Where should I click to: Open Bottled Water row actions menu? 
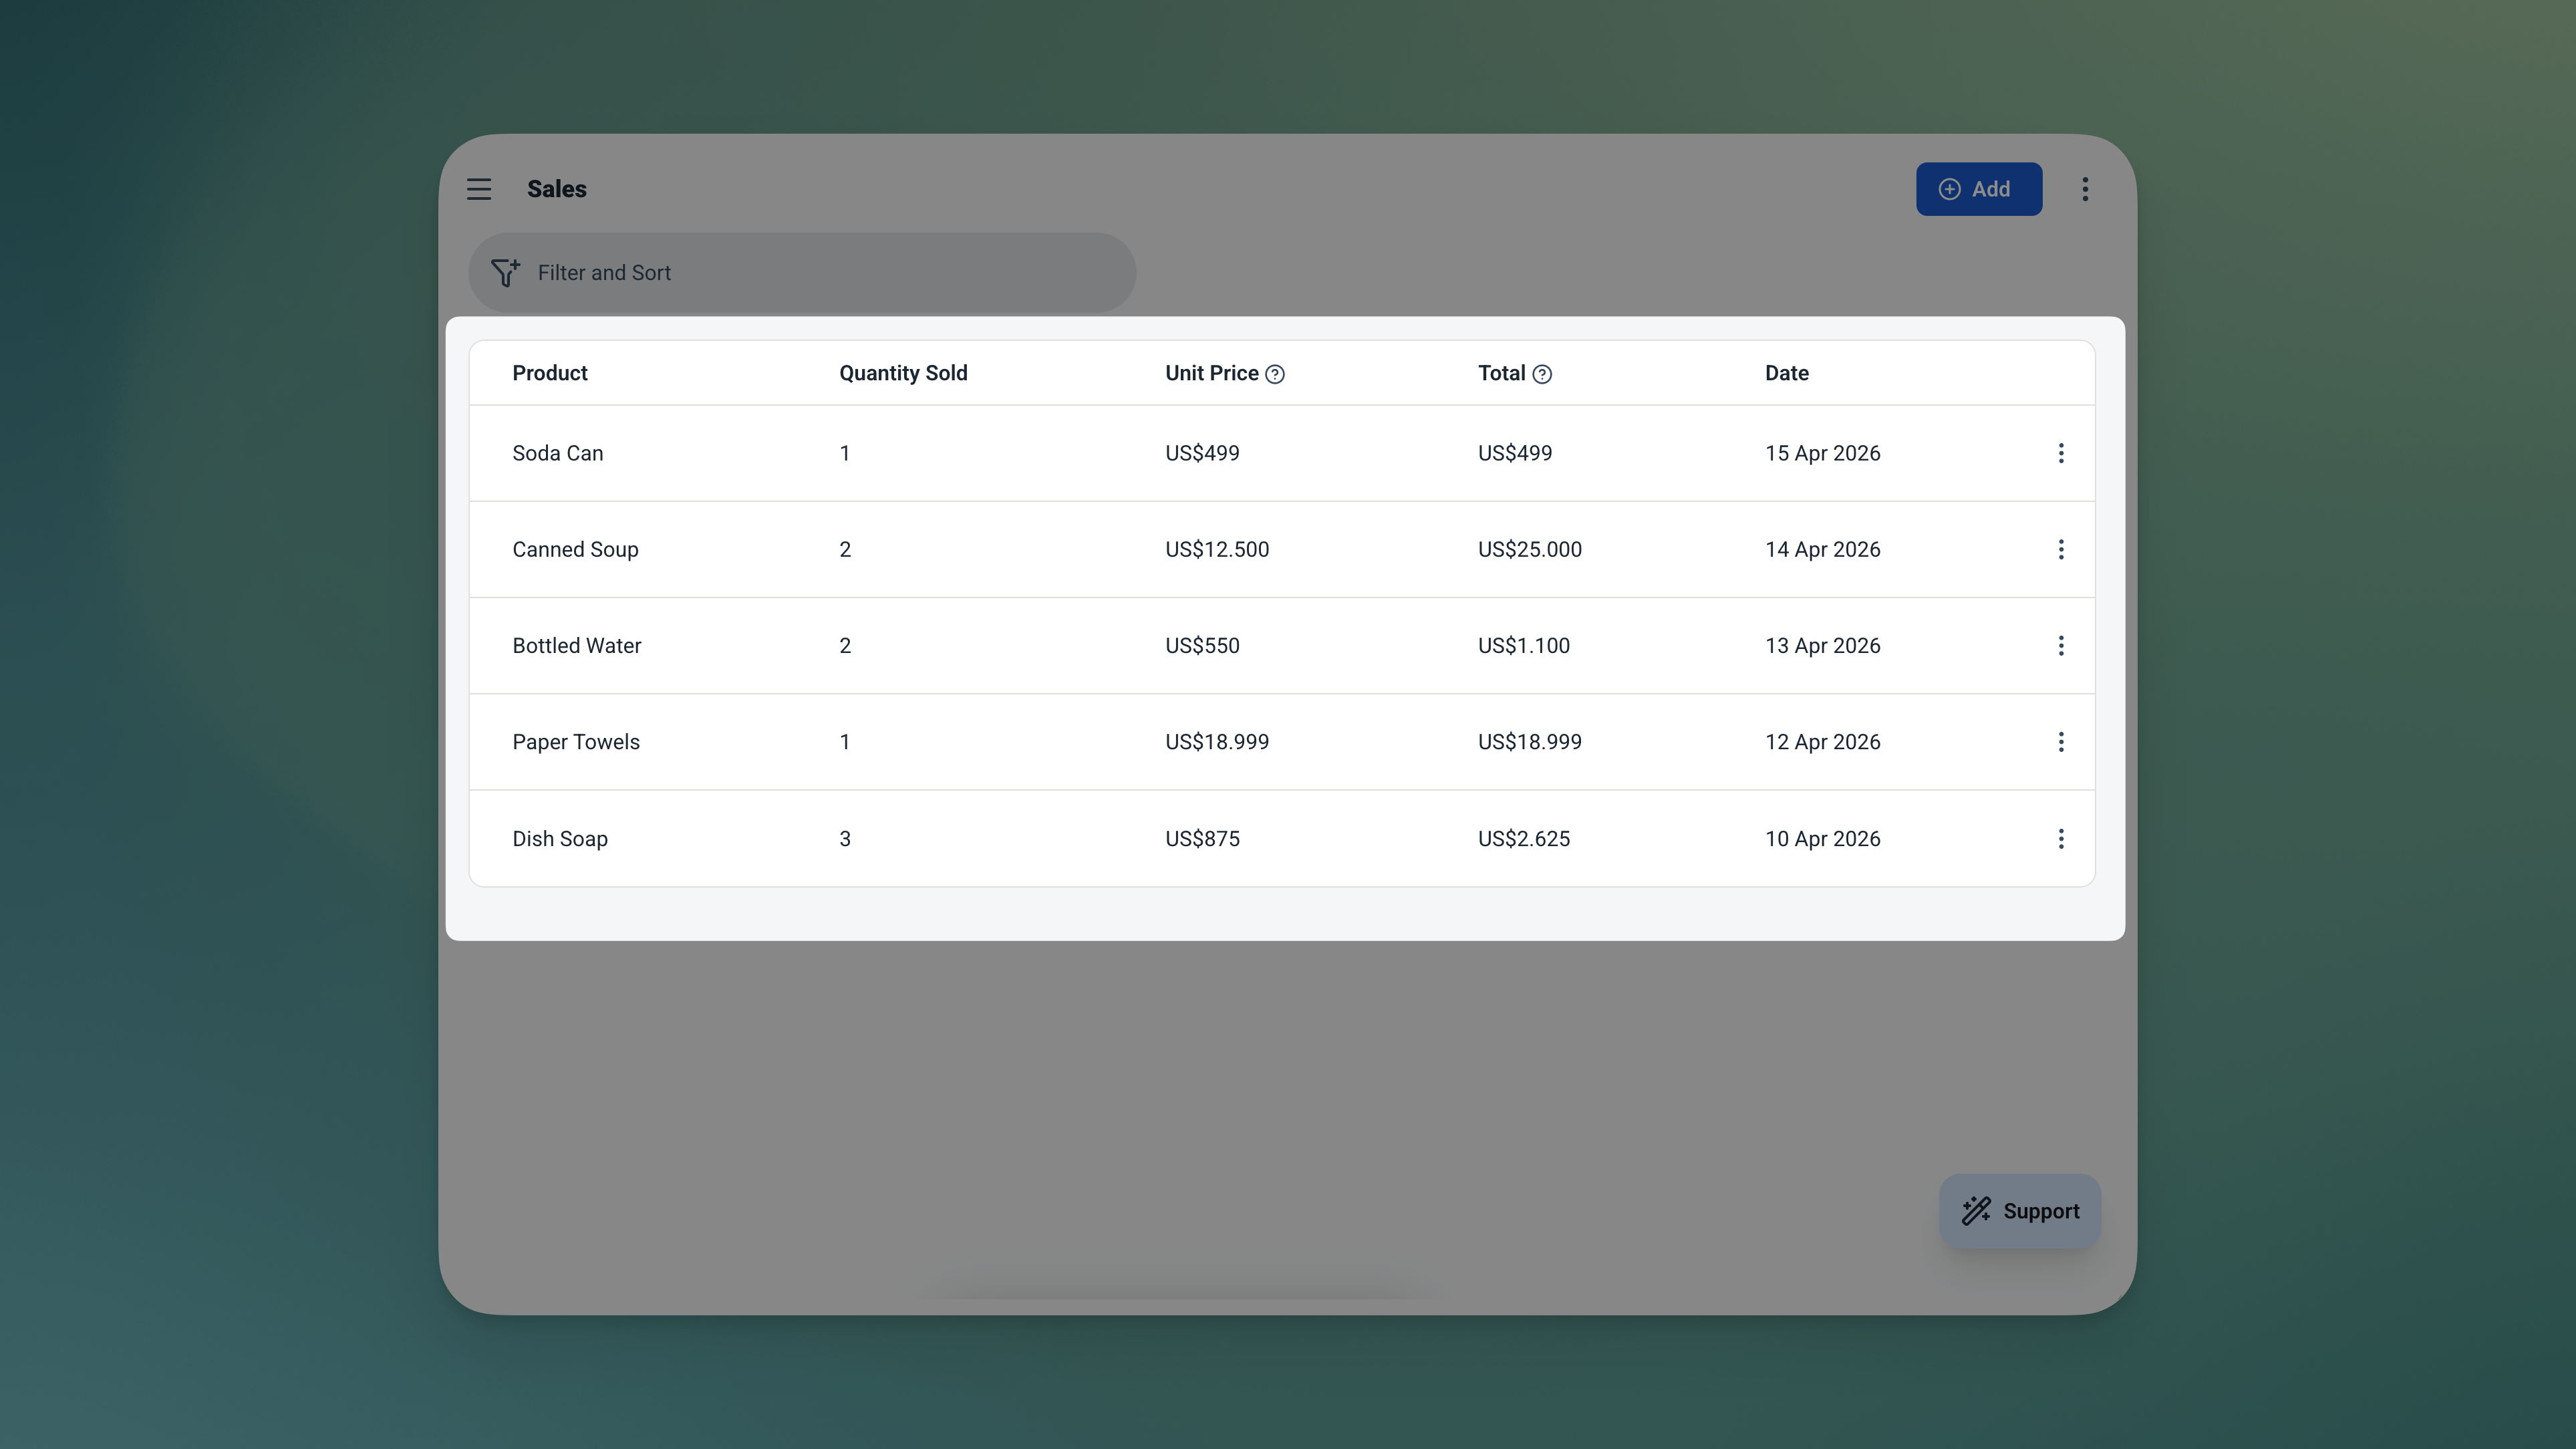(x=2061, y=645)
